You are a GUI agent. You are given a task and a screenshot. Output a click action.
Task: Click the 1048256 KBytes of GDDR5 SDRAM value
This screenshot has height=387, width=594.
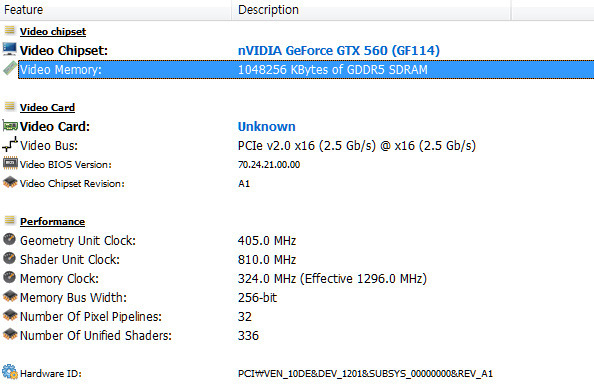(x=333, y=70)
